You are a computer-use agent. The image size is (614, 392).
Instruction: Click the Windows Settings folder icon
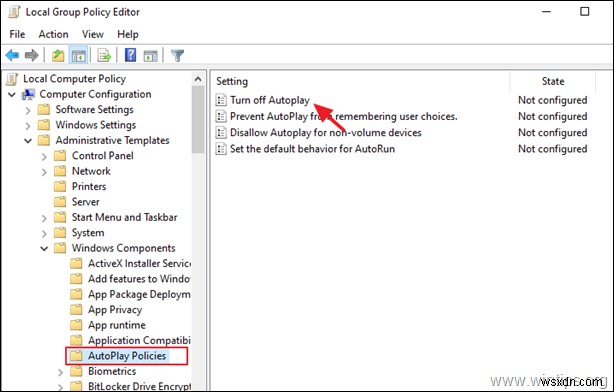[x=43, y=125]
